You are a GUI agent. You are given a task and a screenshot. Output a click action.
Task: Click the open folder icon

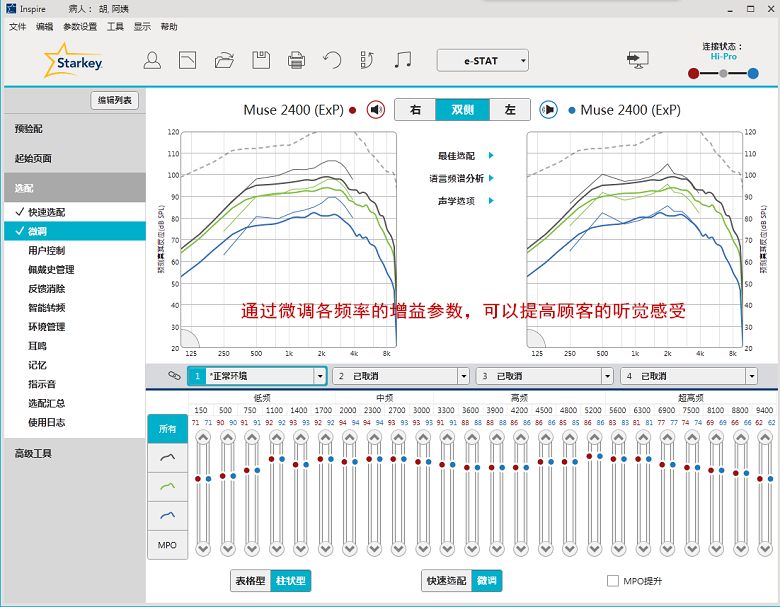(224, 61)
